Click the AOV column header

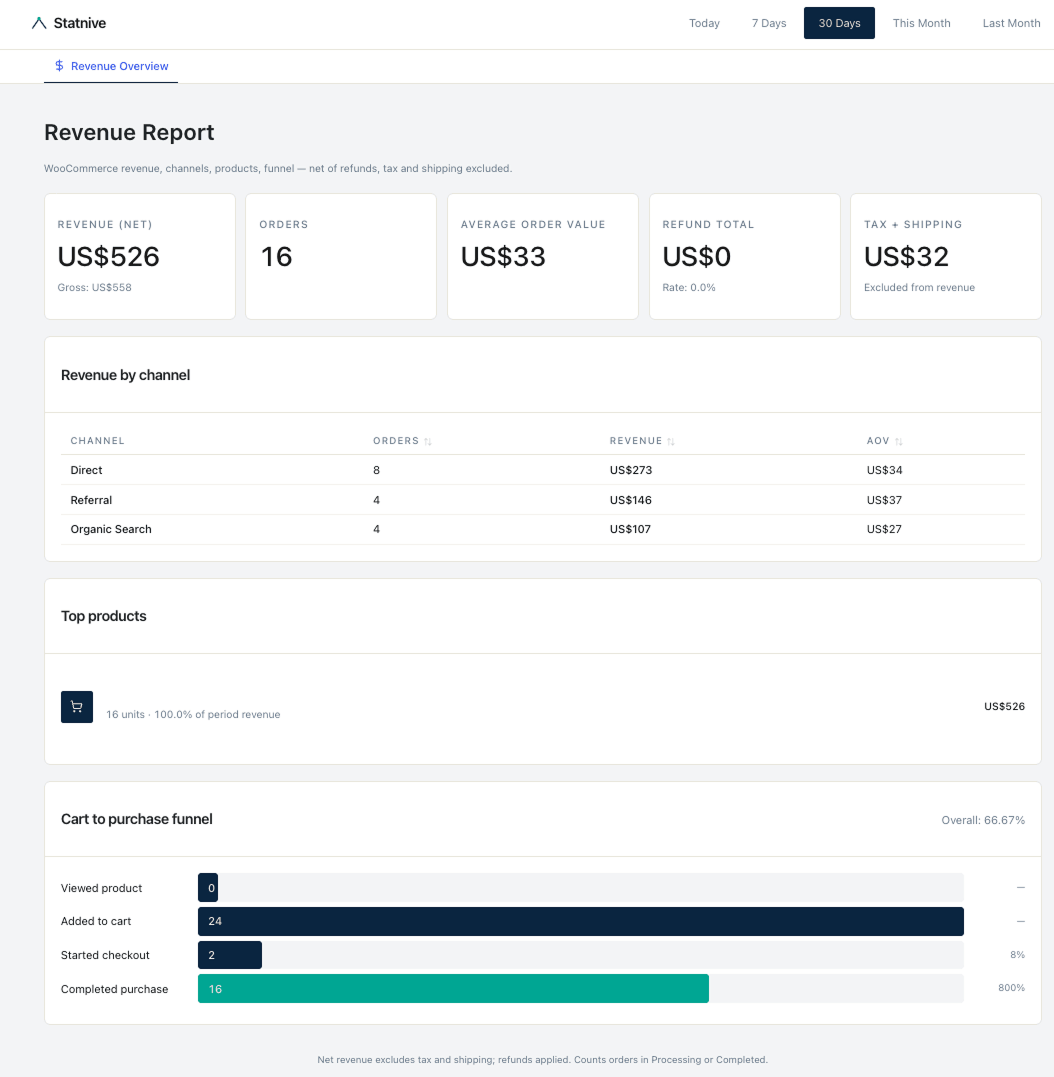(x=878, y=441)
